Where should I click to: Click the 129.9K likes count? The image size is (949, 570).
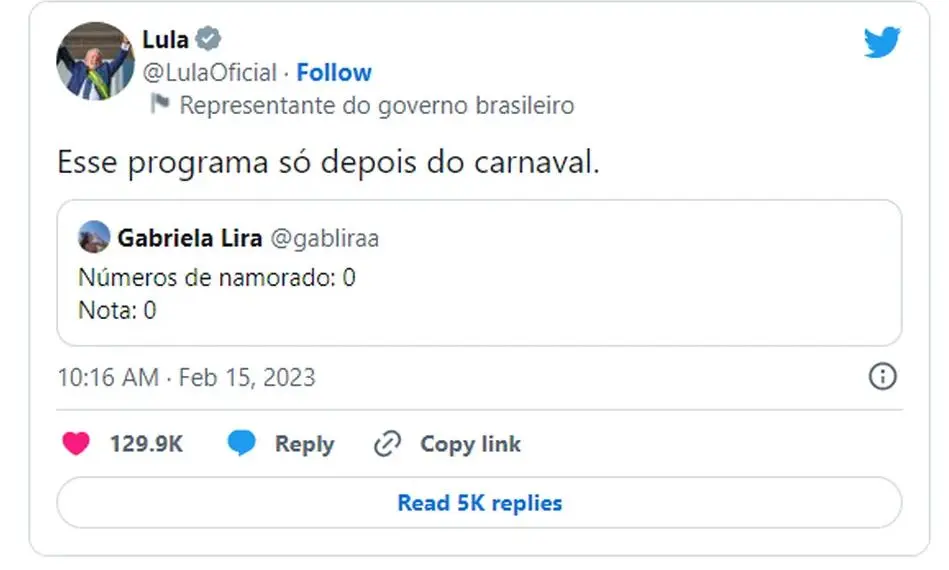click(146, 444)
